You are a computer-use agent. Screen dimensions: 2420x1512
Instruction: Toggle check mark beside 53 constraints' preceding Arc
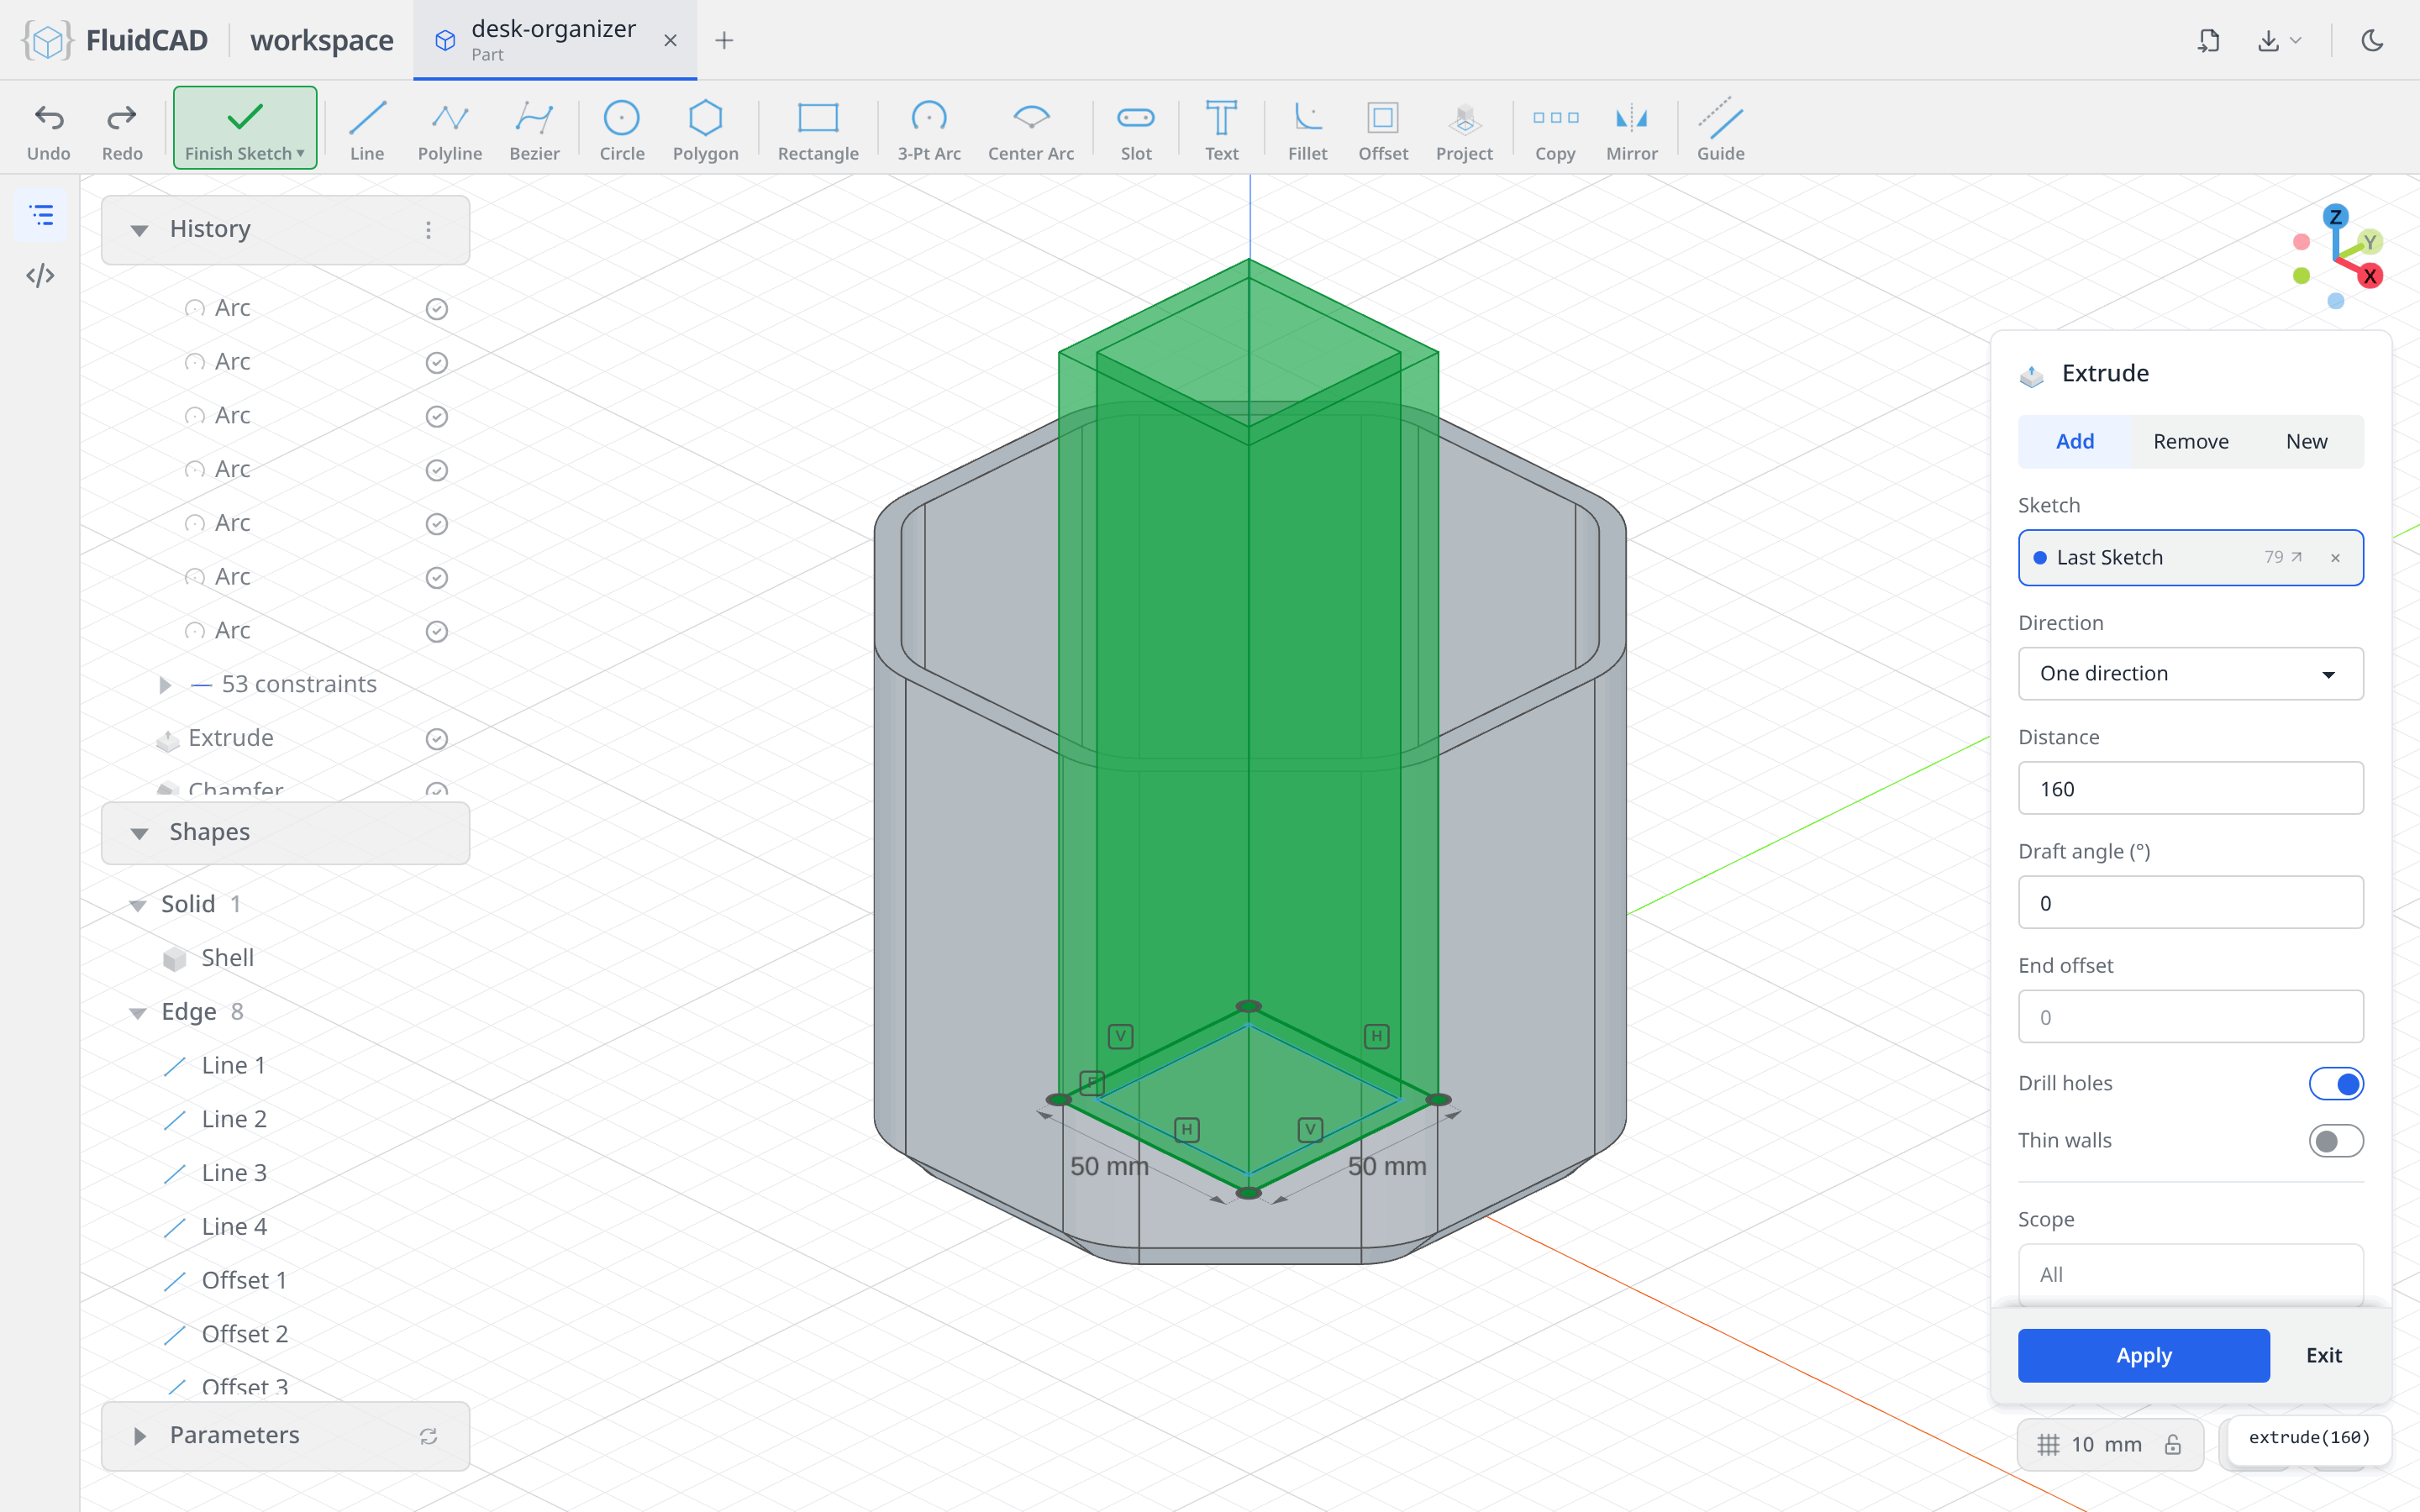pyautogui.click(x=436, y=631)
